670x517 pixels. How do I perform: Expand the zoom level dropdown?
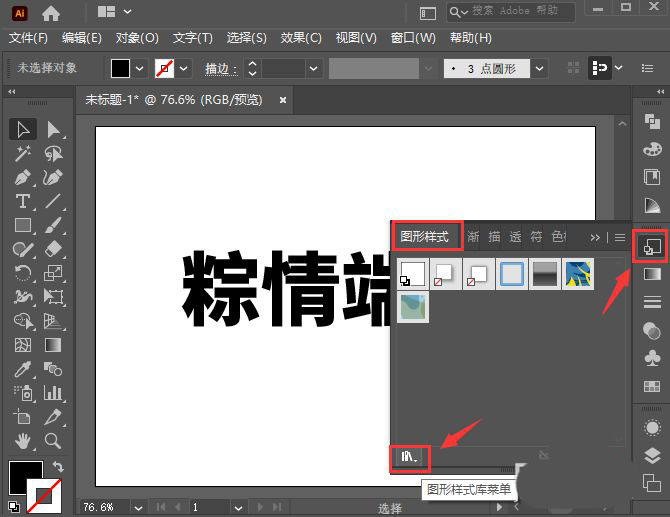138,508
